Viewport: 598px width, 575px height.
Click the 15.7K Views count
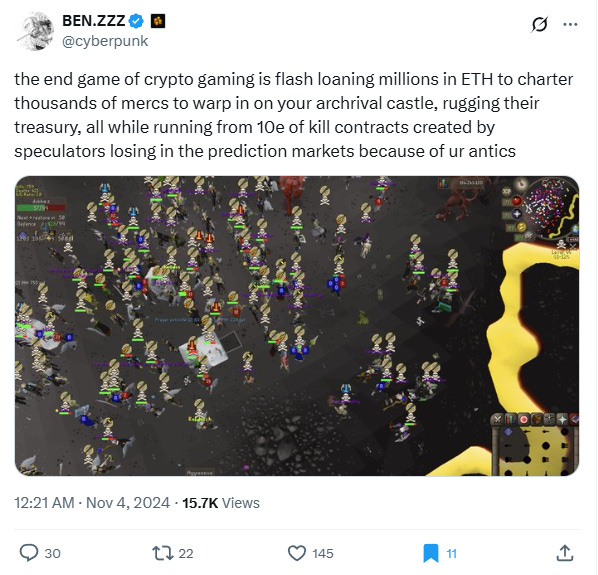click(221, 503)
